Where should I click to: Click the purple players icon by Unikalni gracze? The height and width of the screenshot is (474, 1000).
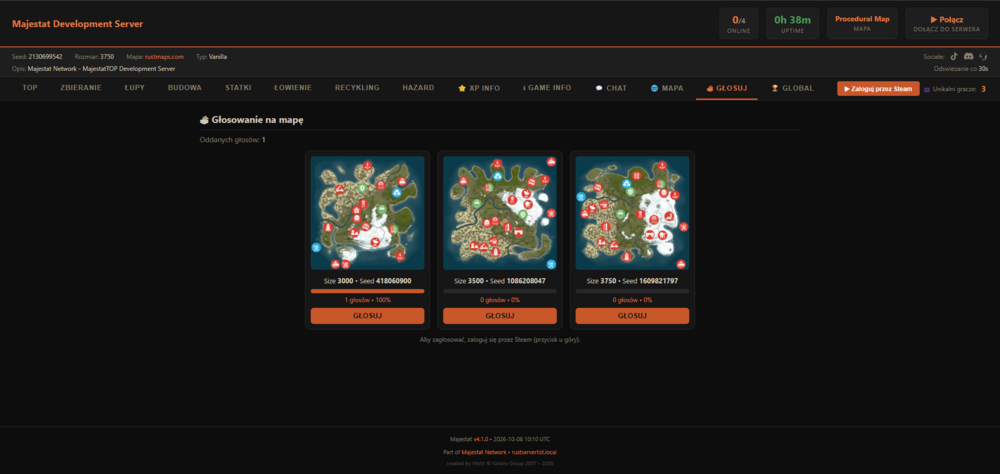(927, 89)
